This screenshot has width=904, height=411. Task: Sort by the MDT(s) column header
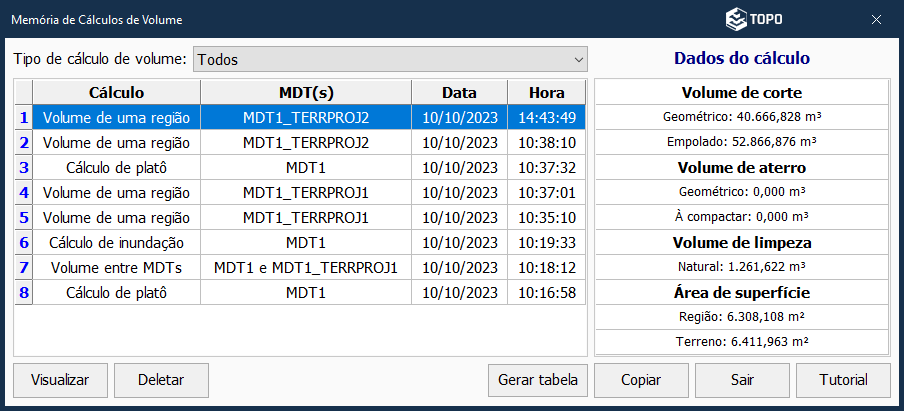305,92
